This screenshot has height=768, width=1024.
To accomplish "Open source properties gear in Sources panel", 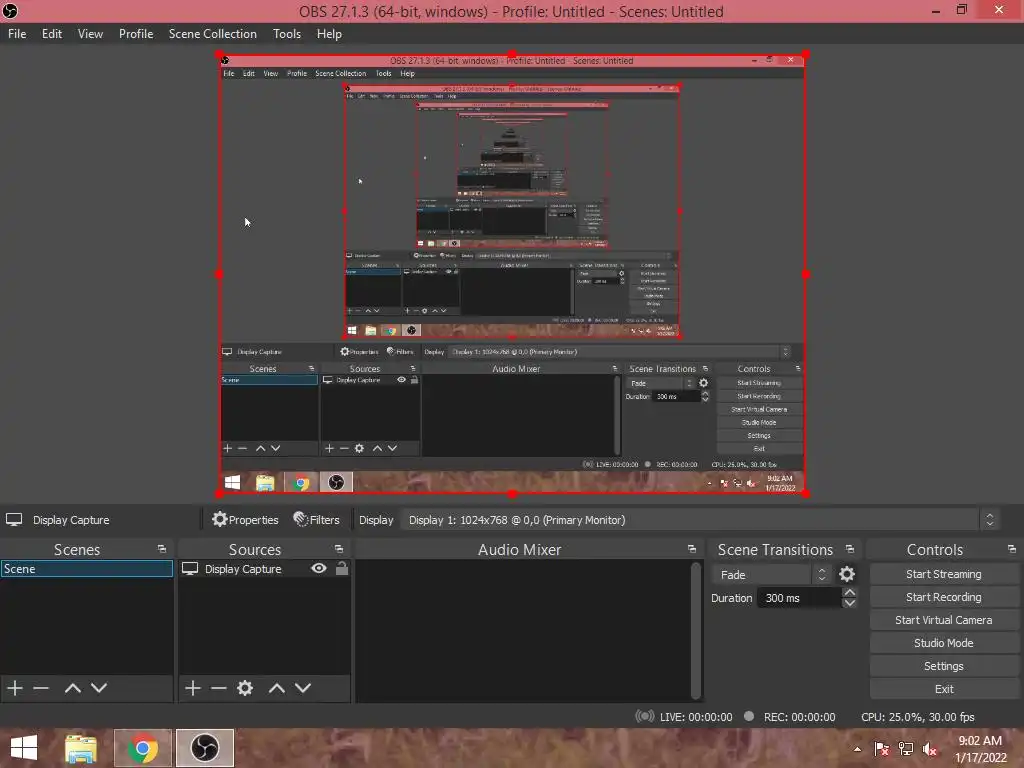I will pos(245,688).
